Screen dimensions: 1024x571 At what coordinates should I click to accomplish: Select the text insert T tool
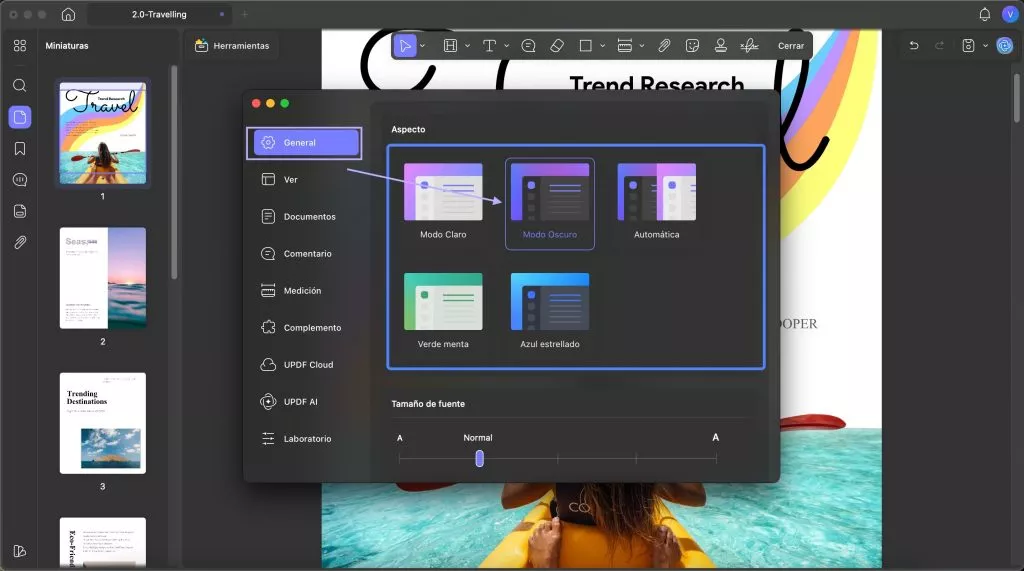(489, 46)
